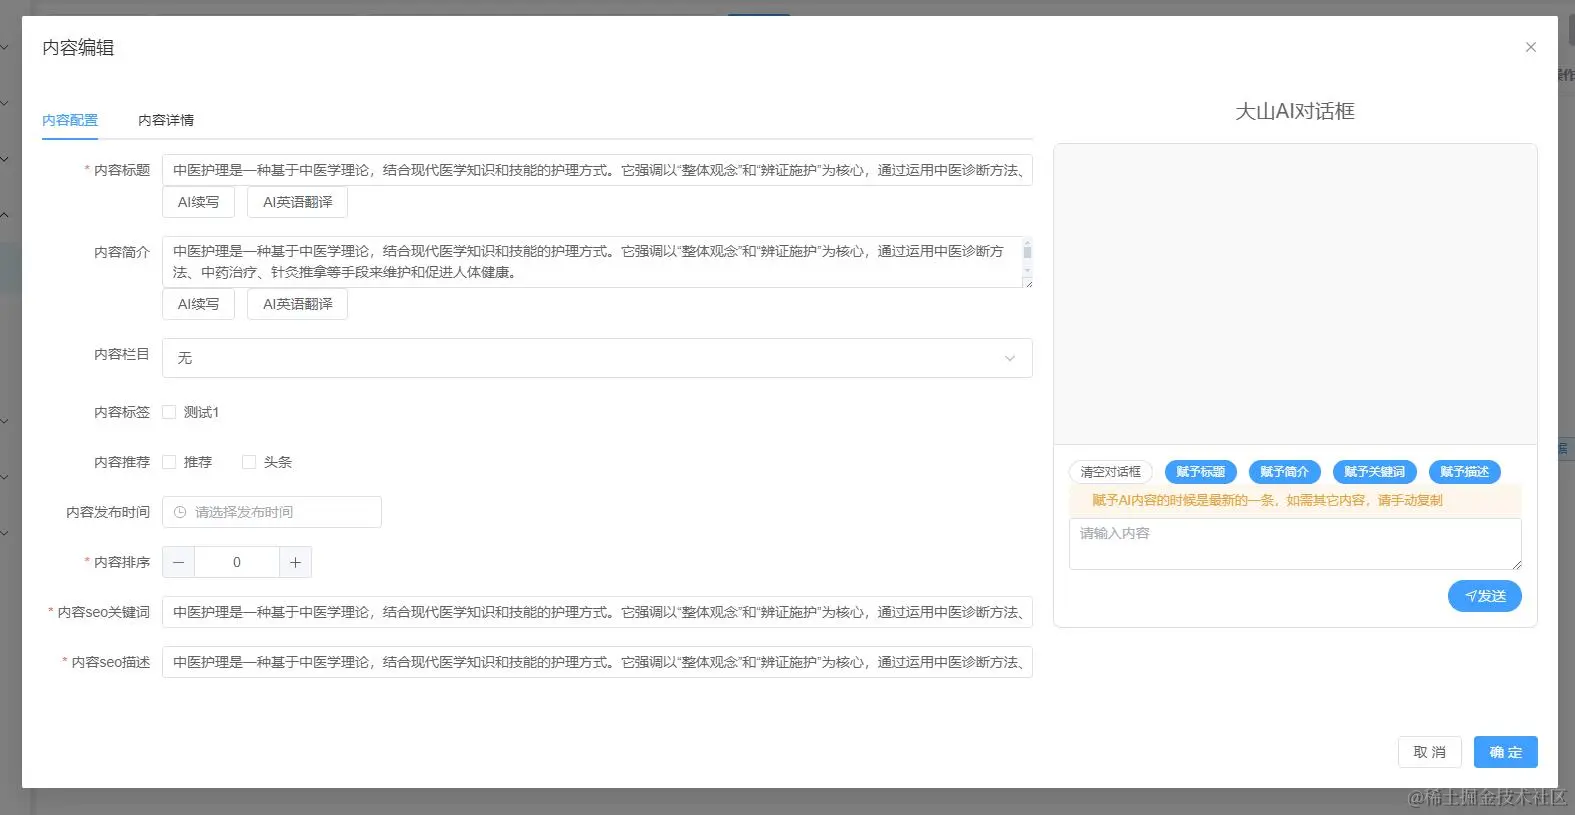Image resolution: width=1575 pixels, height=815 pixels.
Task: Click AI续写 below the 内容标题 field
Action: pyautogui.click(x=198, y=202)
